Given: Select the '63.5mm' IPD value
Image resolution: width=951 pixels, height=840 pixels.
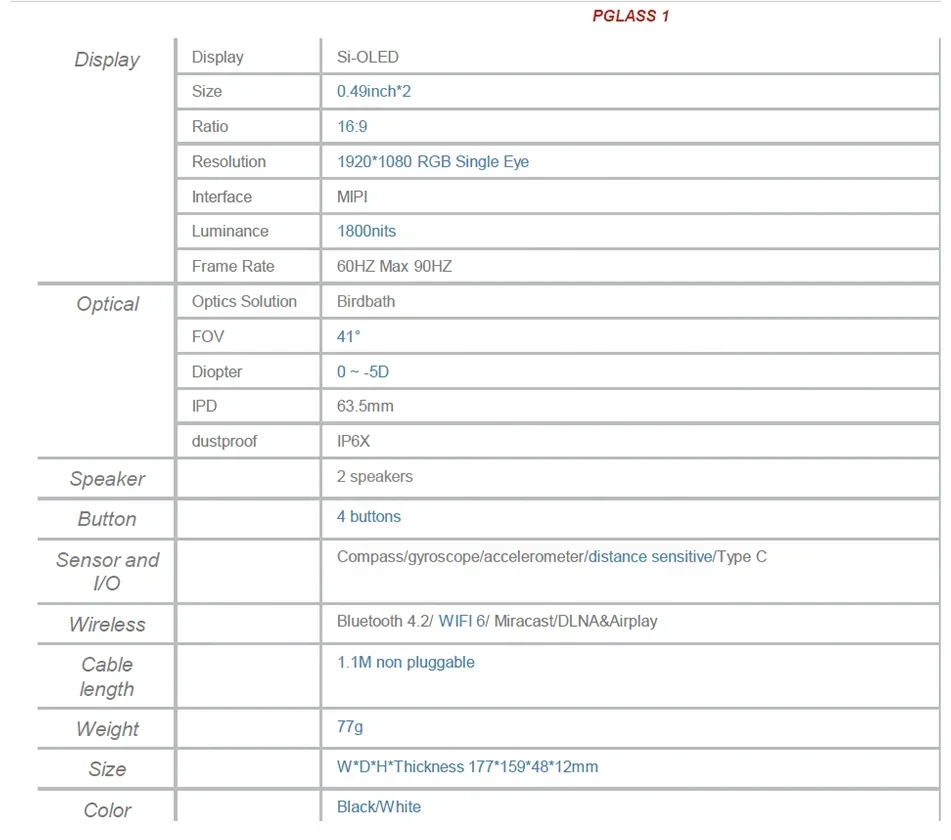Looking at the screenshot, I should coord(365,406).
